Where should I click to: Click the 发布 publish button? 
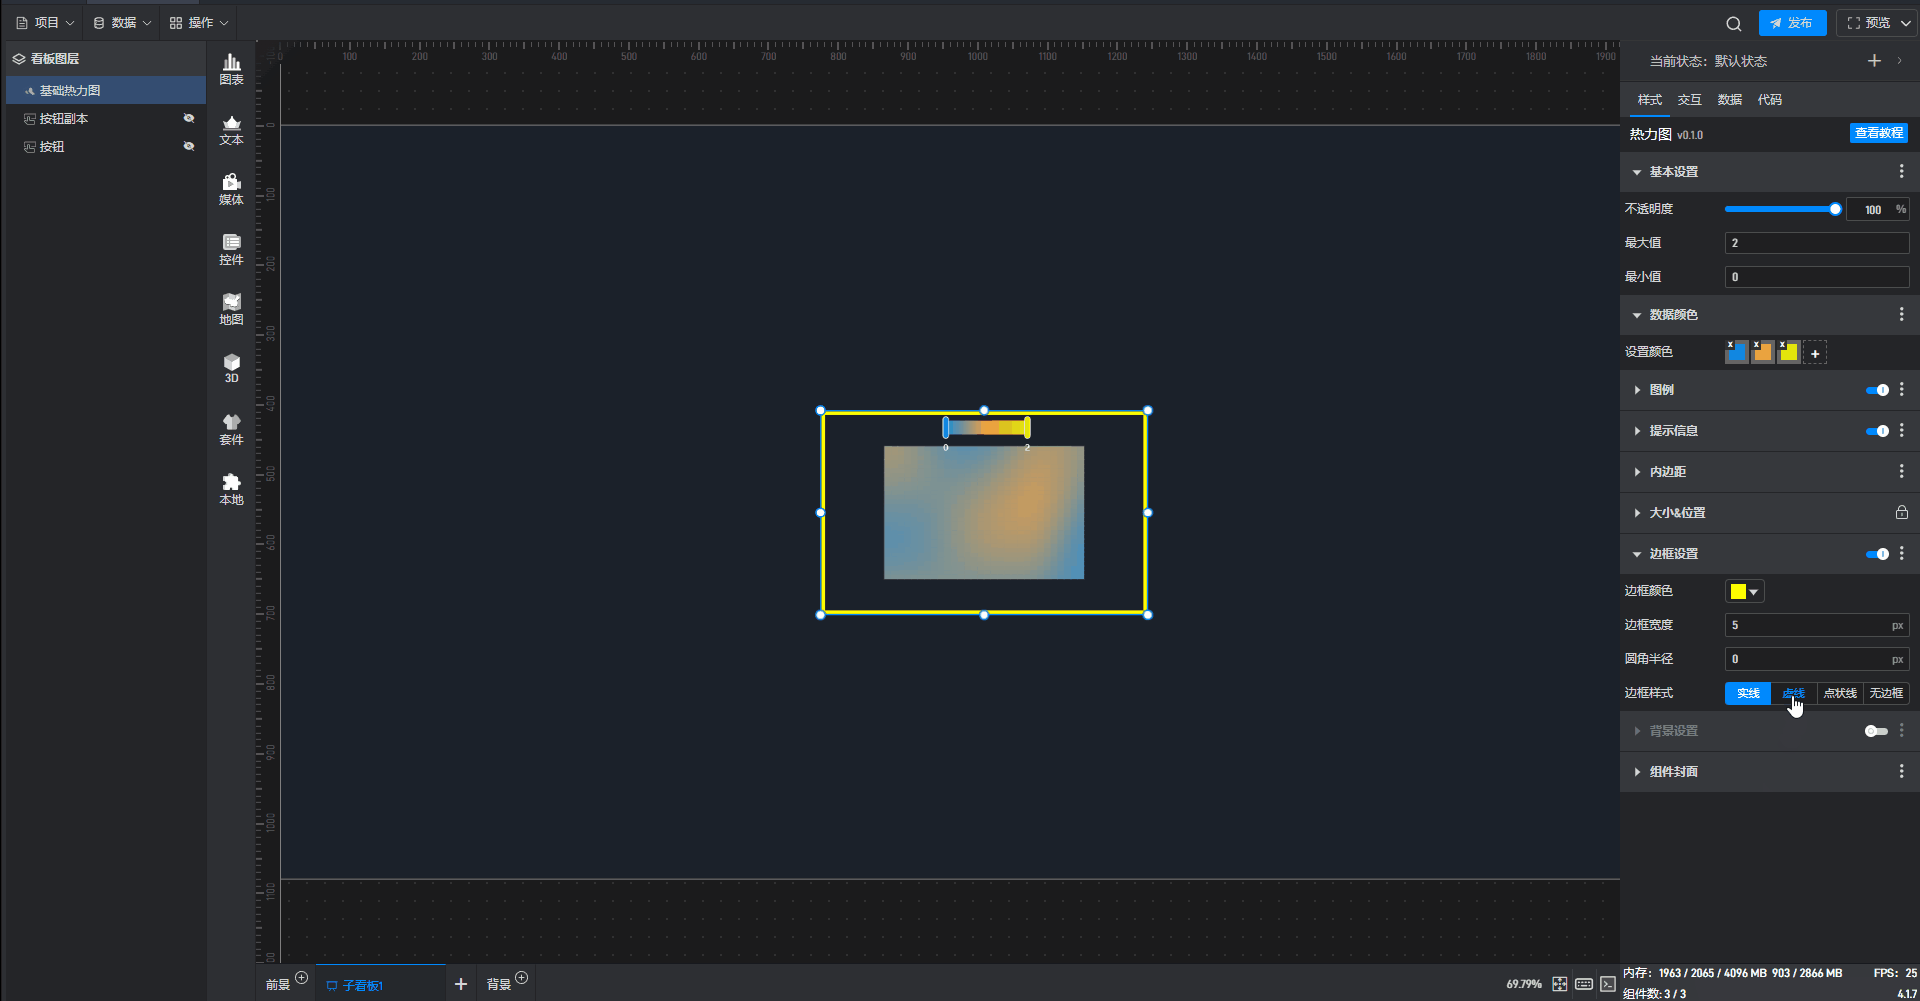(x=1792, y=23)
